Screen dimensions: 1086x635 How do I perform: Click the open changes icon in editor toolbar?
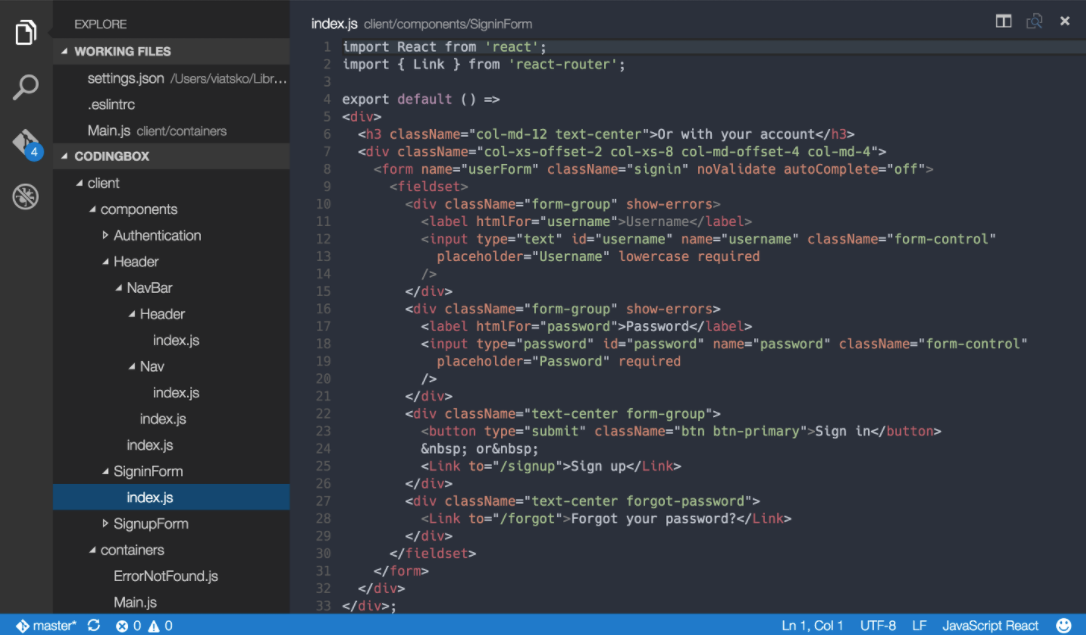[1034, 21]
